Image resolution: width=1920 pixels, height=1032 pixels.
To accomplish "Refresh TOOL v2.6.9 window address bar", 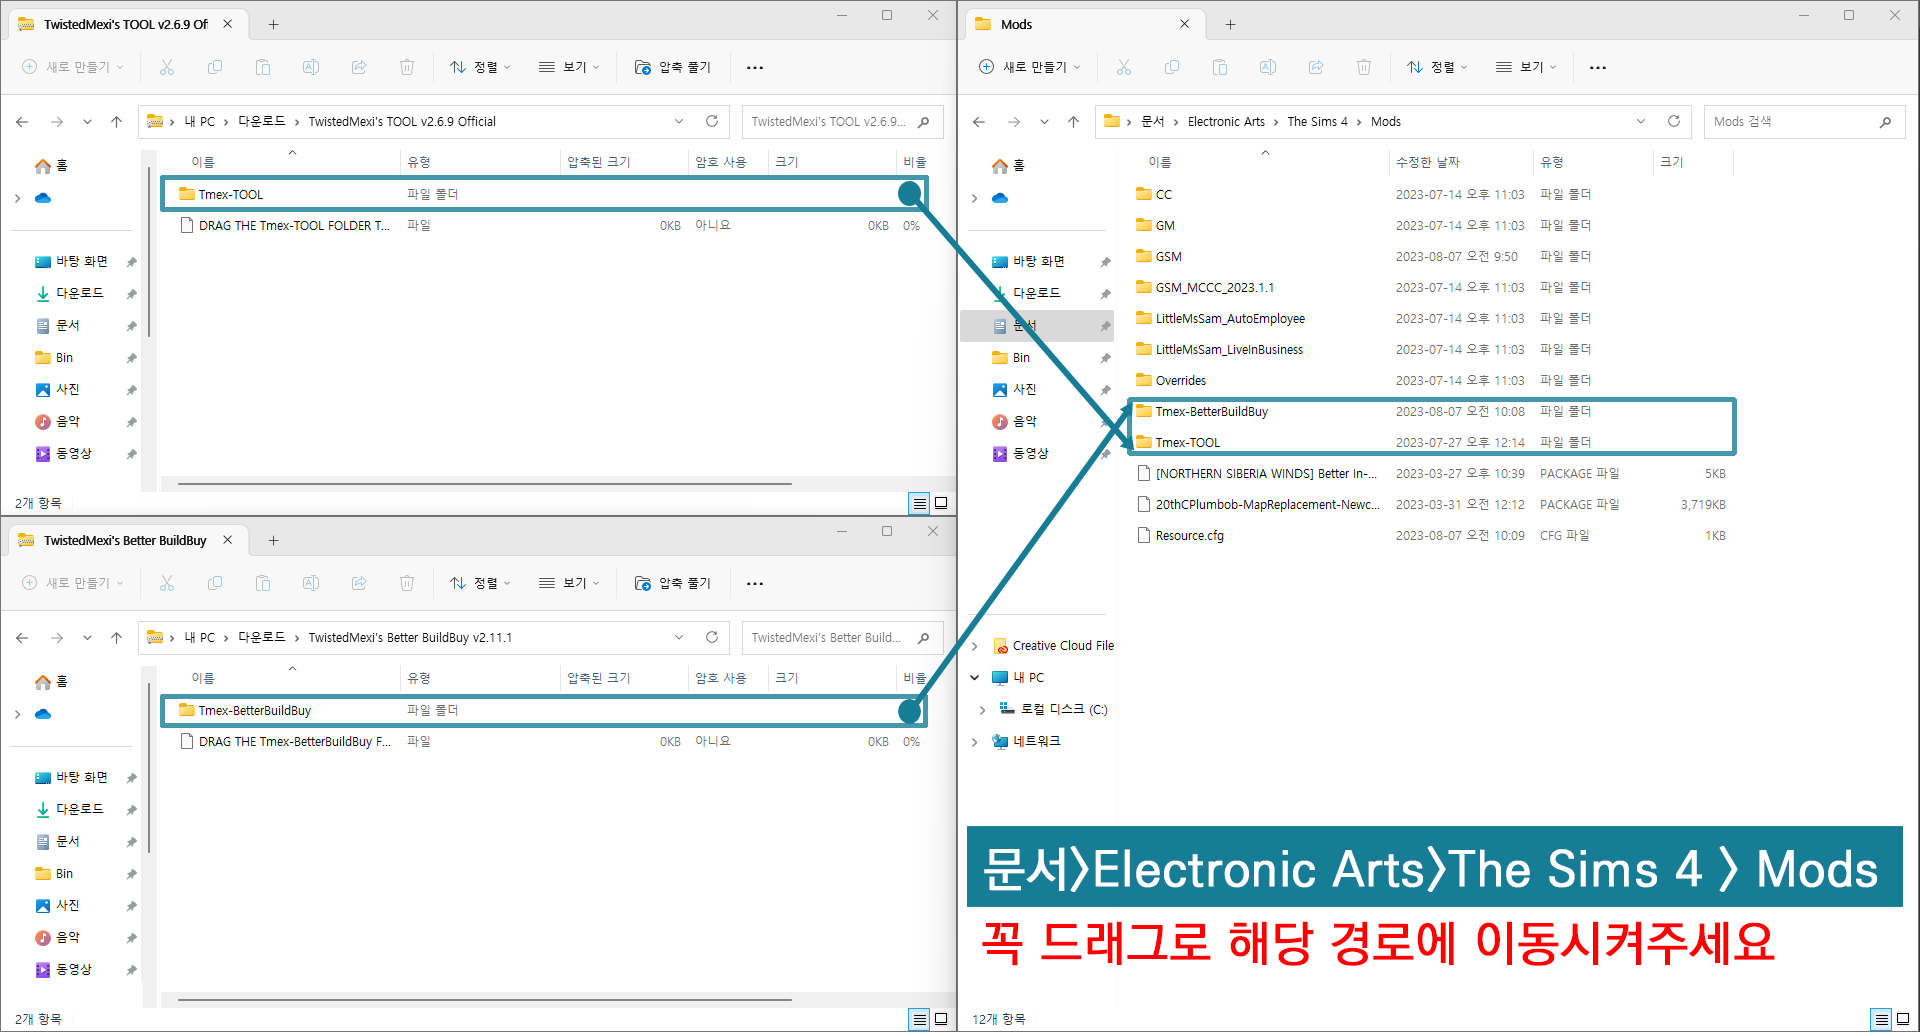I will tap(712, 121).
